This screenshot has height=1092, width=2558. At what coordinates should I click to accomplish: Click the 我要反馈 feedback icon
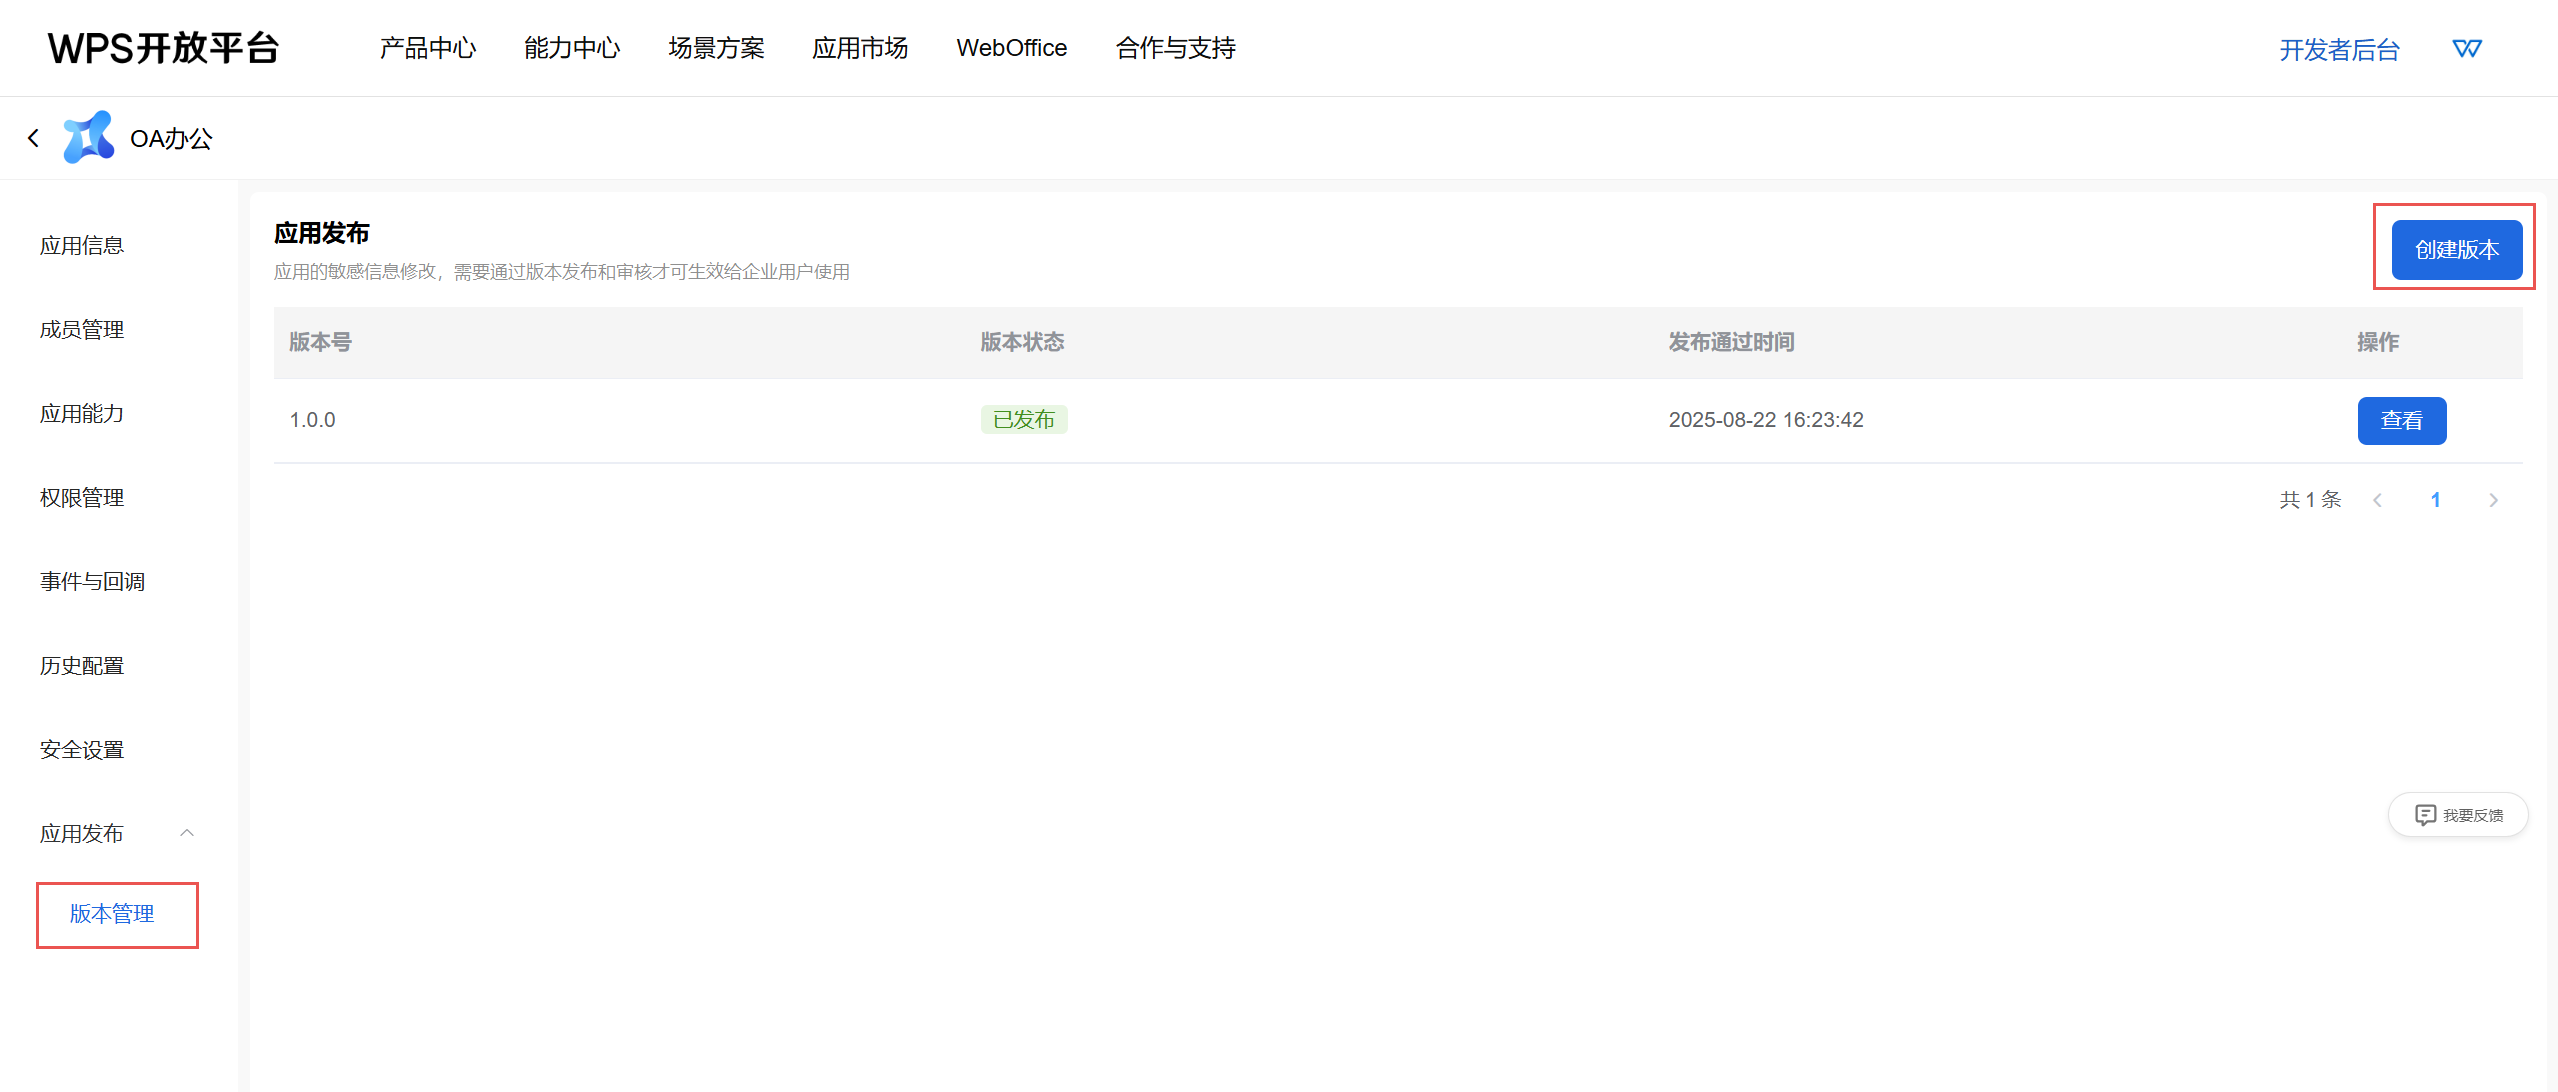(2425, 815)
